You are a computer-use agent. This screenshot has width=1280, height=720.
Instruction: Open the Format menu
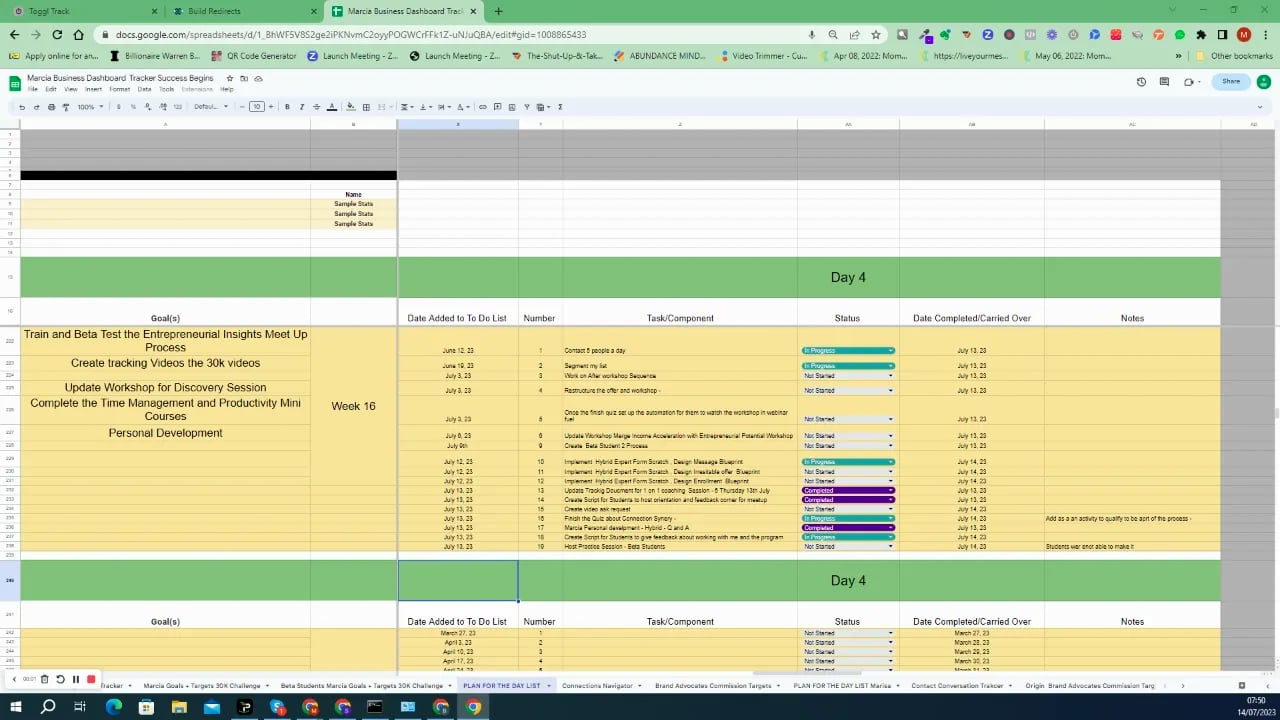[119, 89]
